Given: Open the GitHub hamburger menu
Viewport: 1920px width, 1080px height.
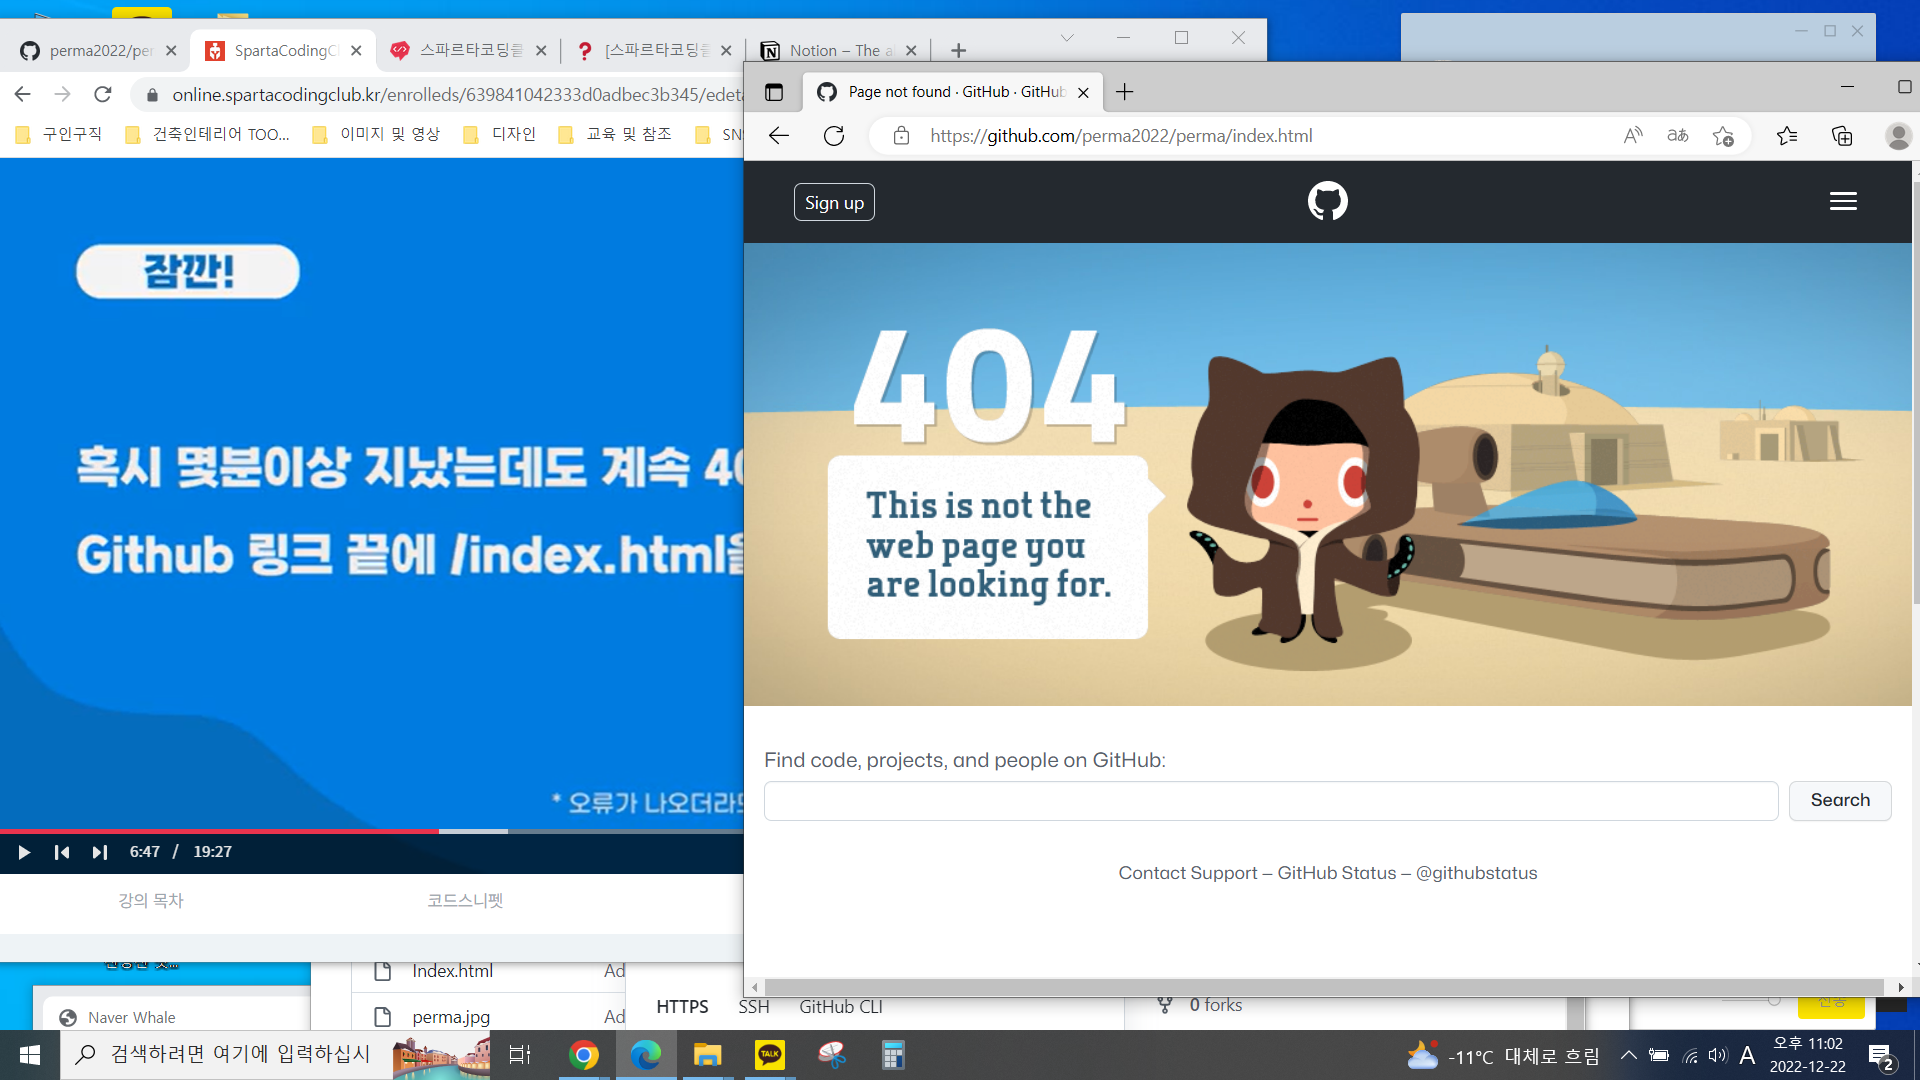Looking at the screenshot, I should coord(1843,201).
